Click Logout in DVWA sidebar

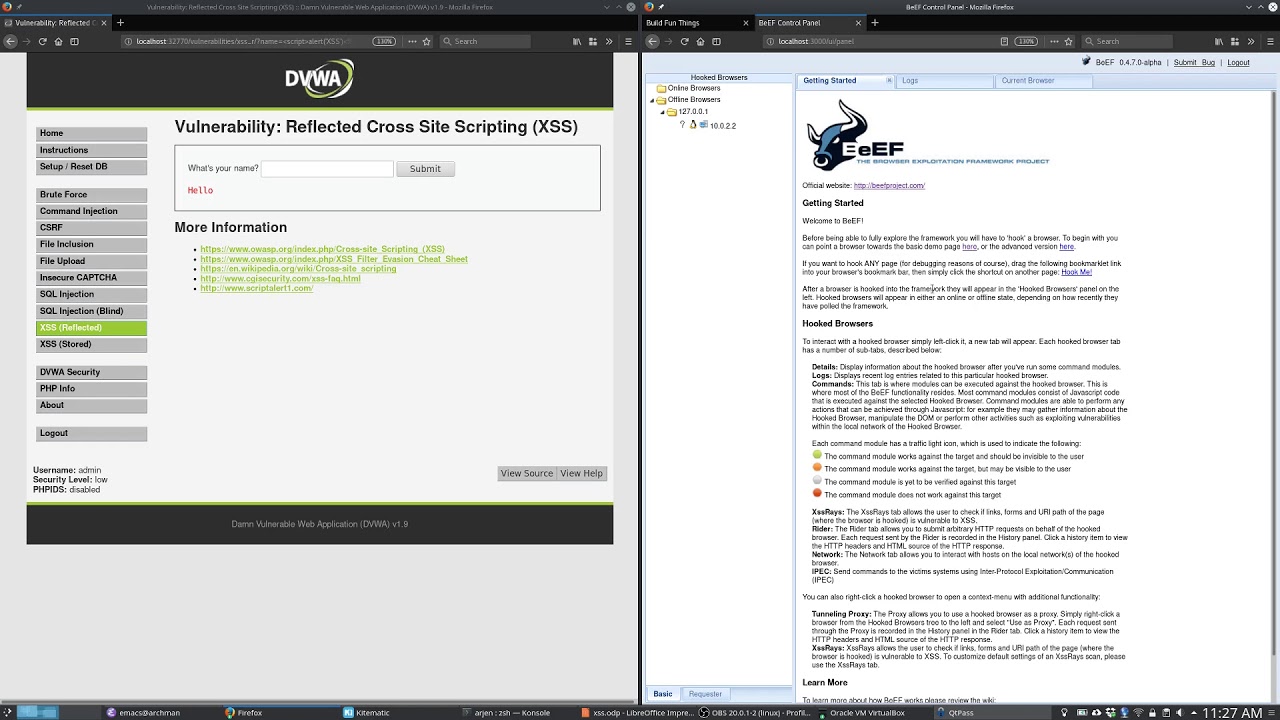click(91, 433)
